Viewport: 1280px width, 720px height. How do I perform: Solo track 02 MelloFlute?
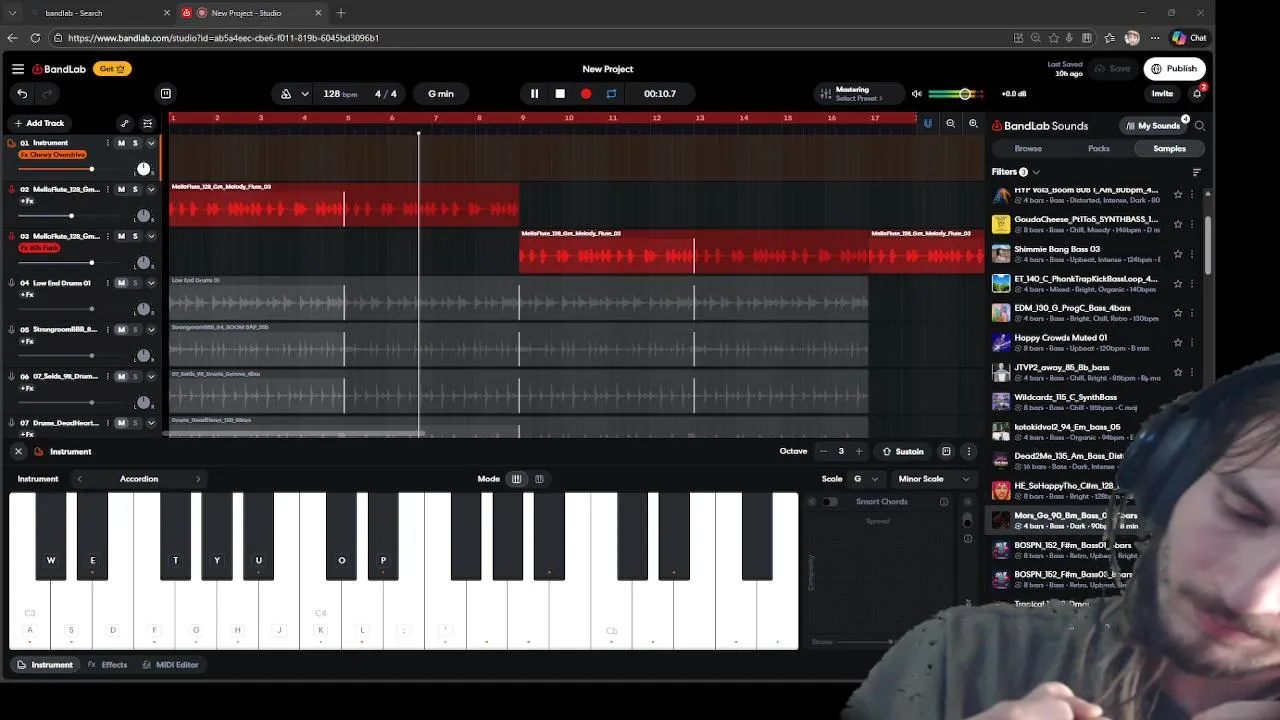coord(135,189)
